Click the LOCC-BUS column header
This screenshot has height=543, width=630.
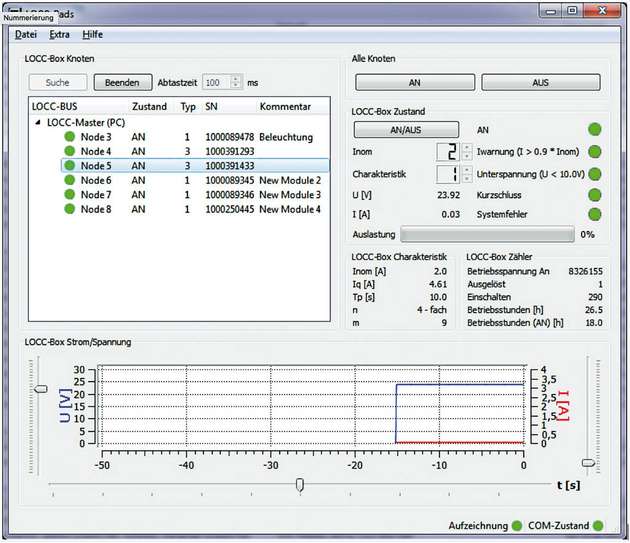tap(55, 107)
